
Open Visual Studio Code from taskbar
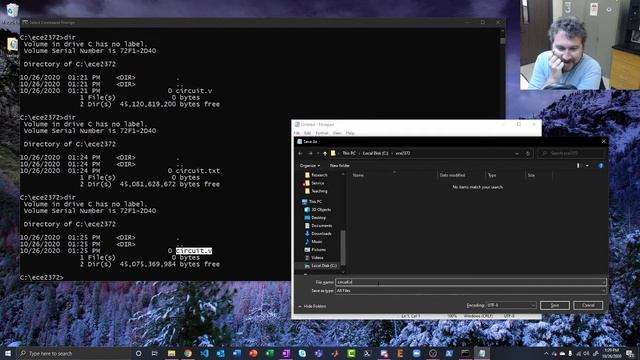point(204,353)
